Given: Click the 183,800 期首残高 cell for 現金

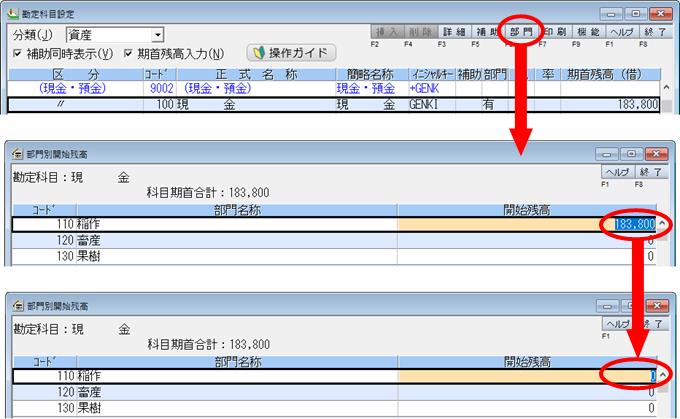Looking at the screenshot, I should (610, 105).
